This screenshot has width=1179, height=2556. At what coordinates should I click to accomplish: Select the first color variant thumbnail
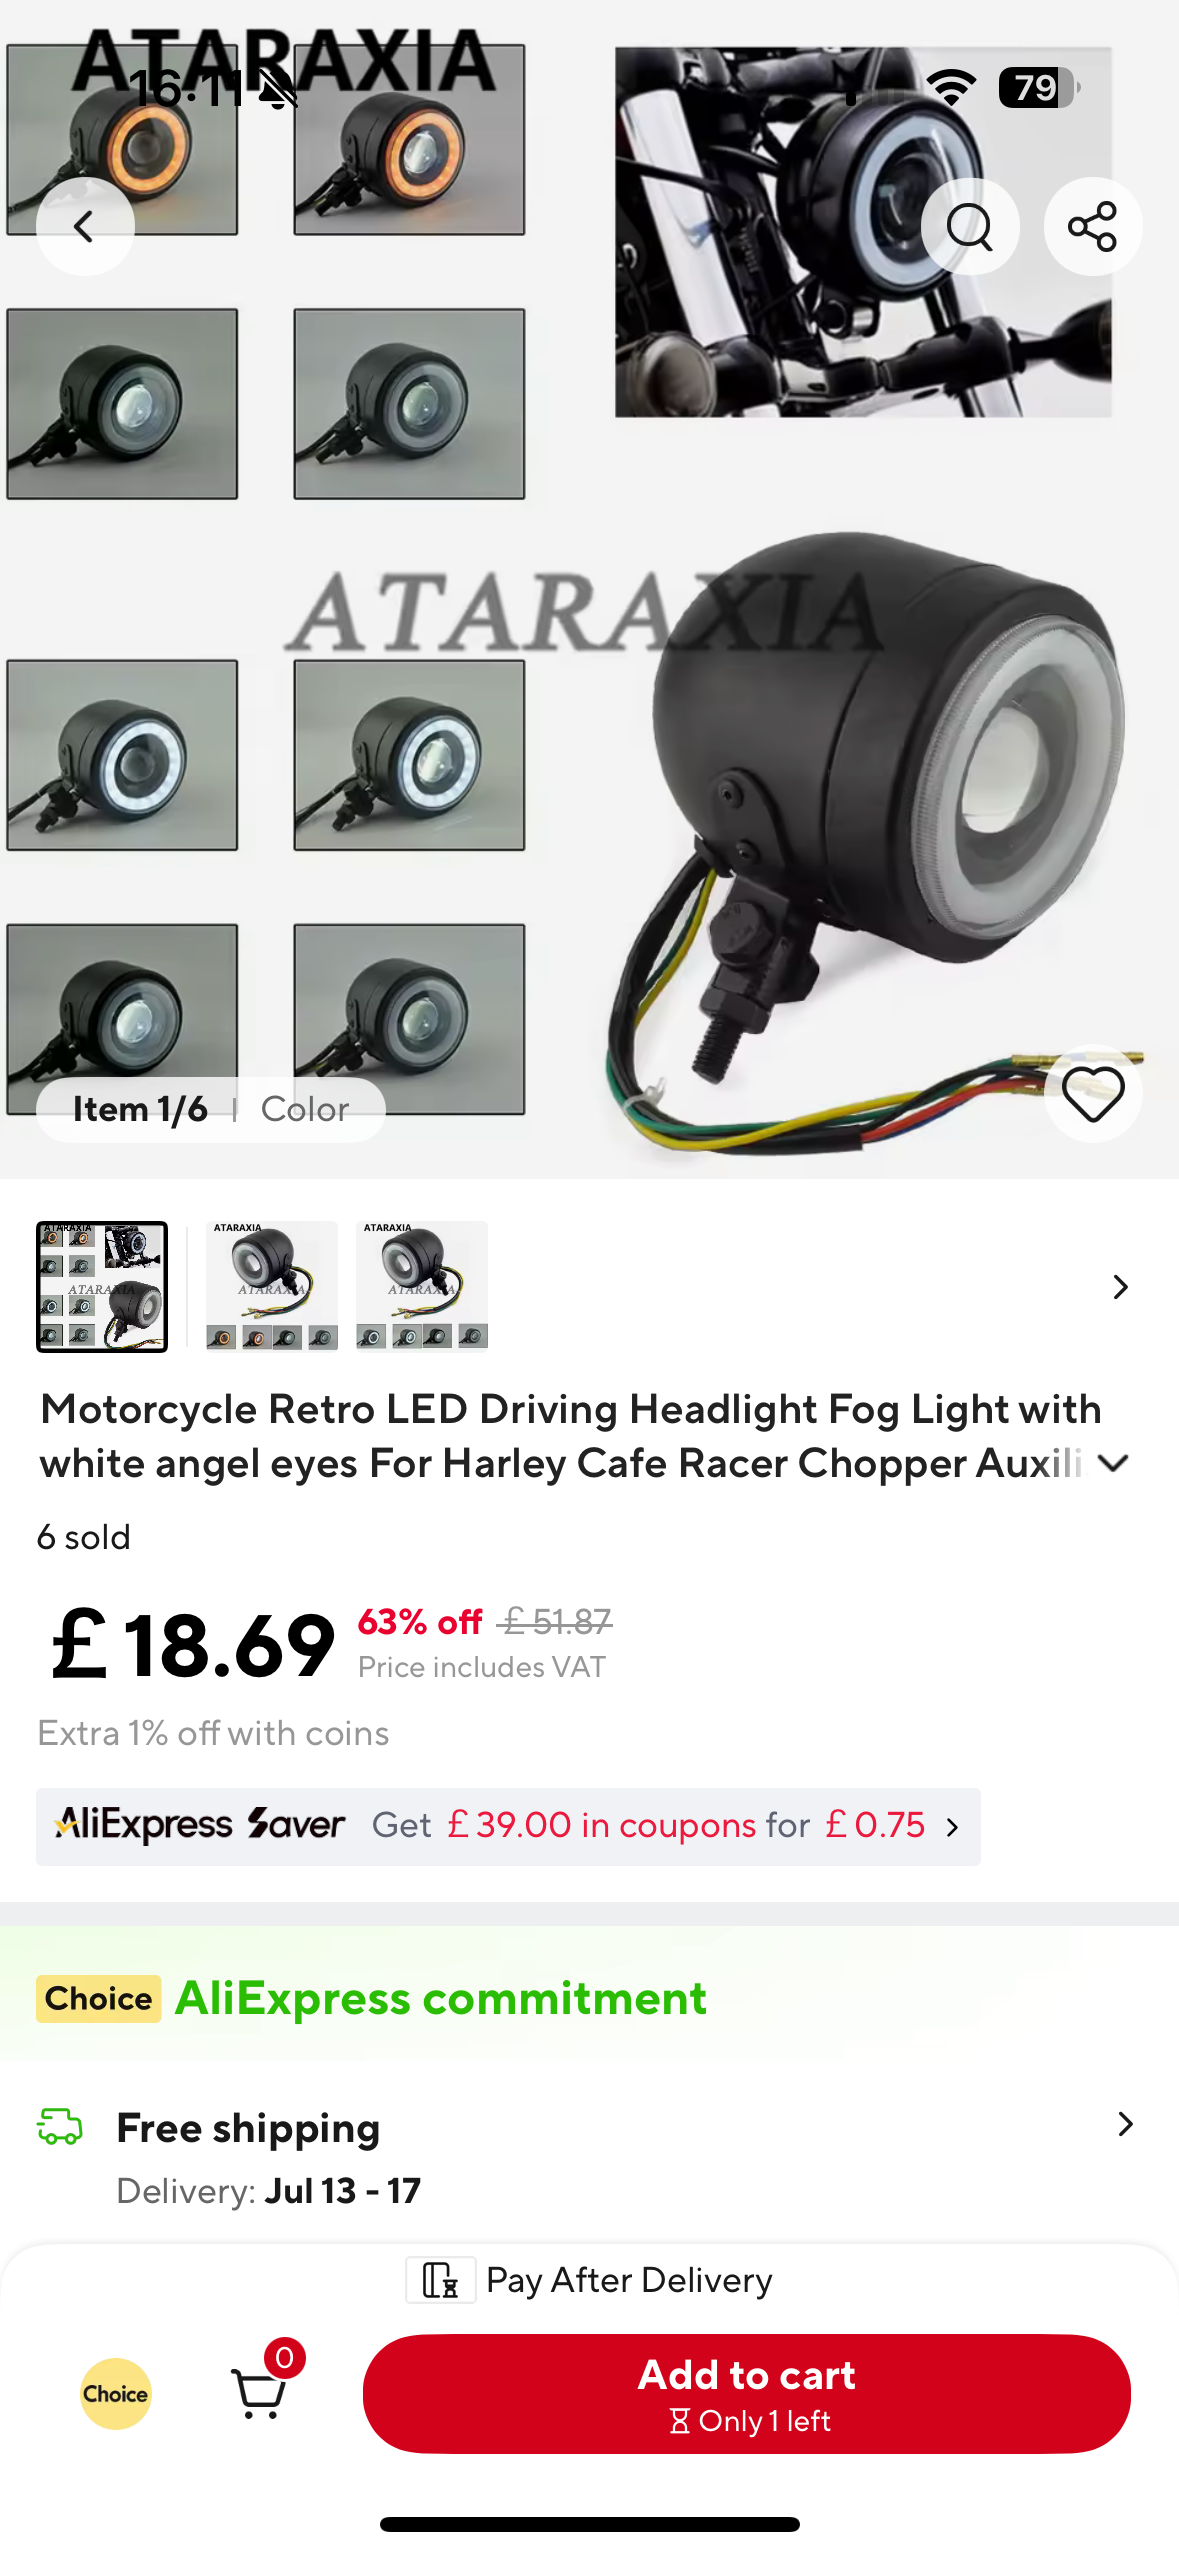pyautogui.click(x=102, y=1286)
